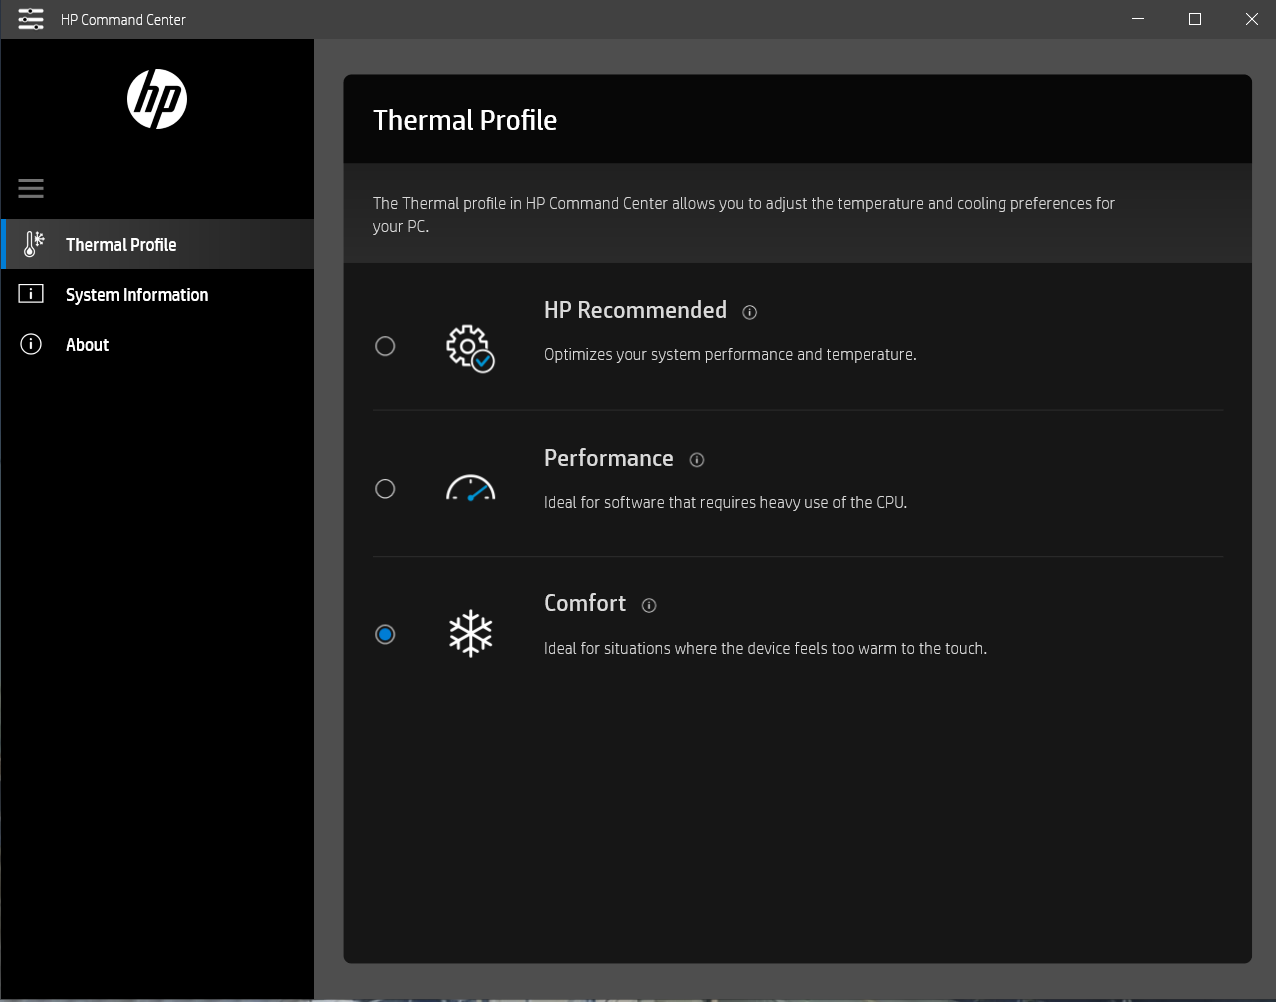1276x1002 pixels.
Task: Select the HP Recommended radio button
Action: [385, 346]
